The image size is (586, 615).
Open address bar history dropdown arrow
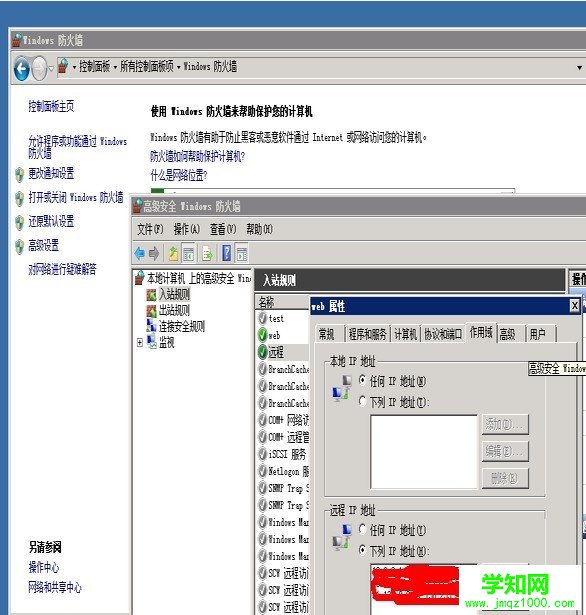coord(579,67)
